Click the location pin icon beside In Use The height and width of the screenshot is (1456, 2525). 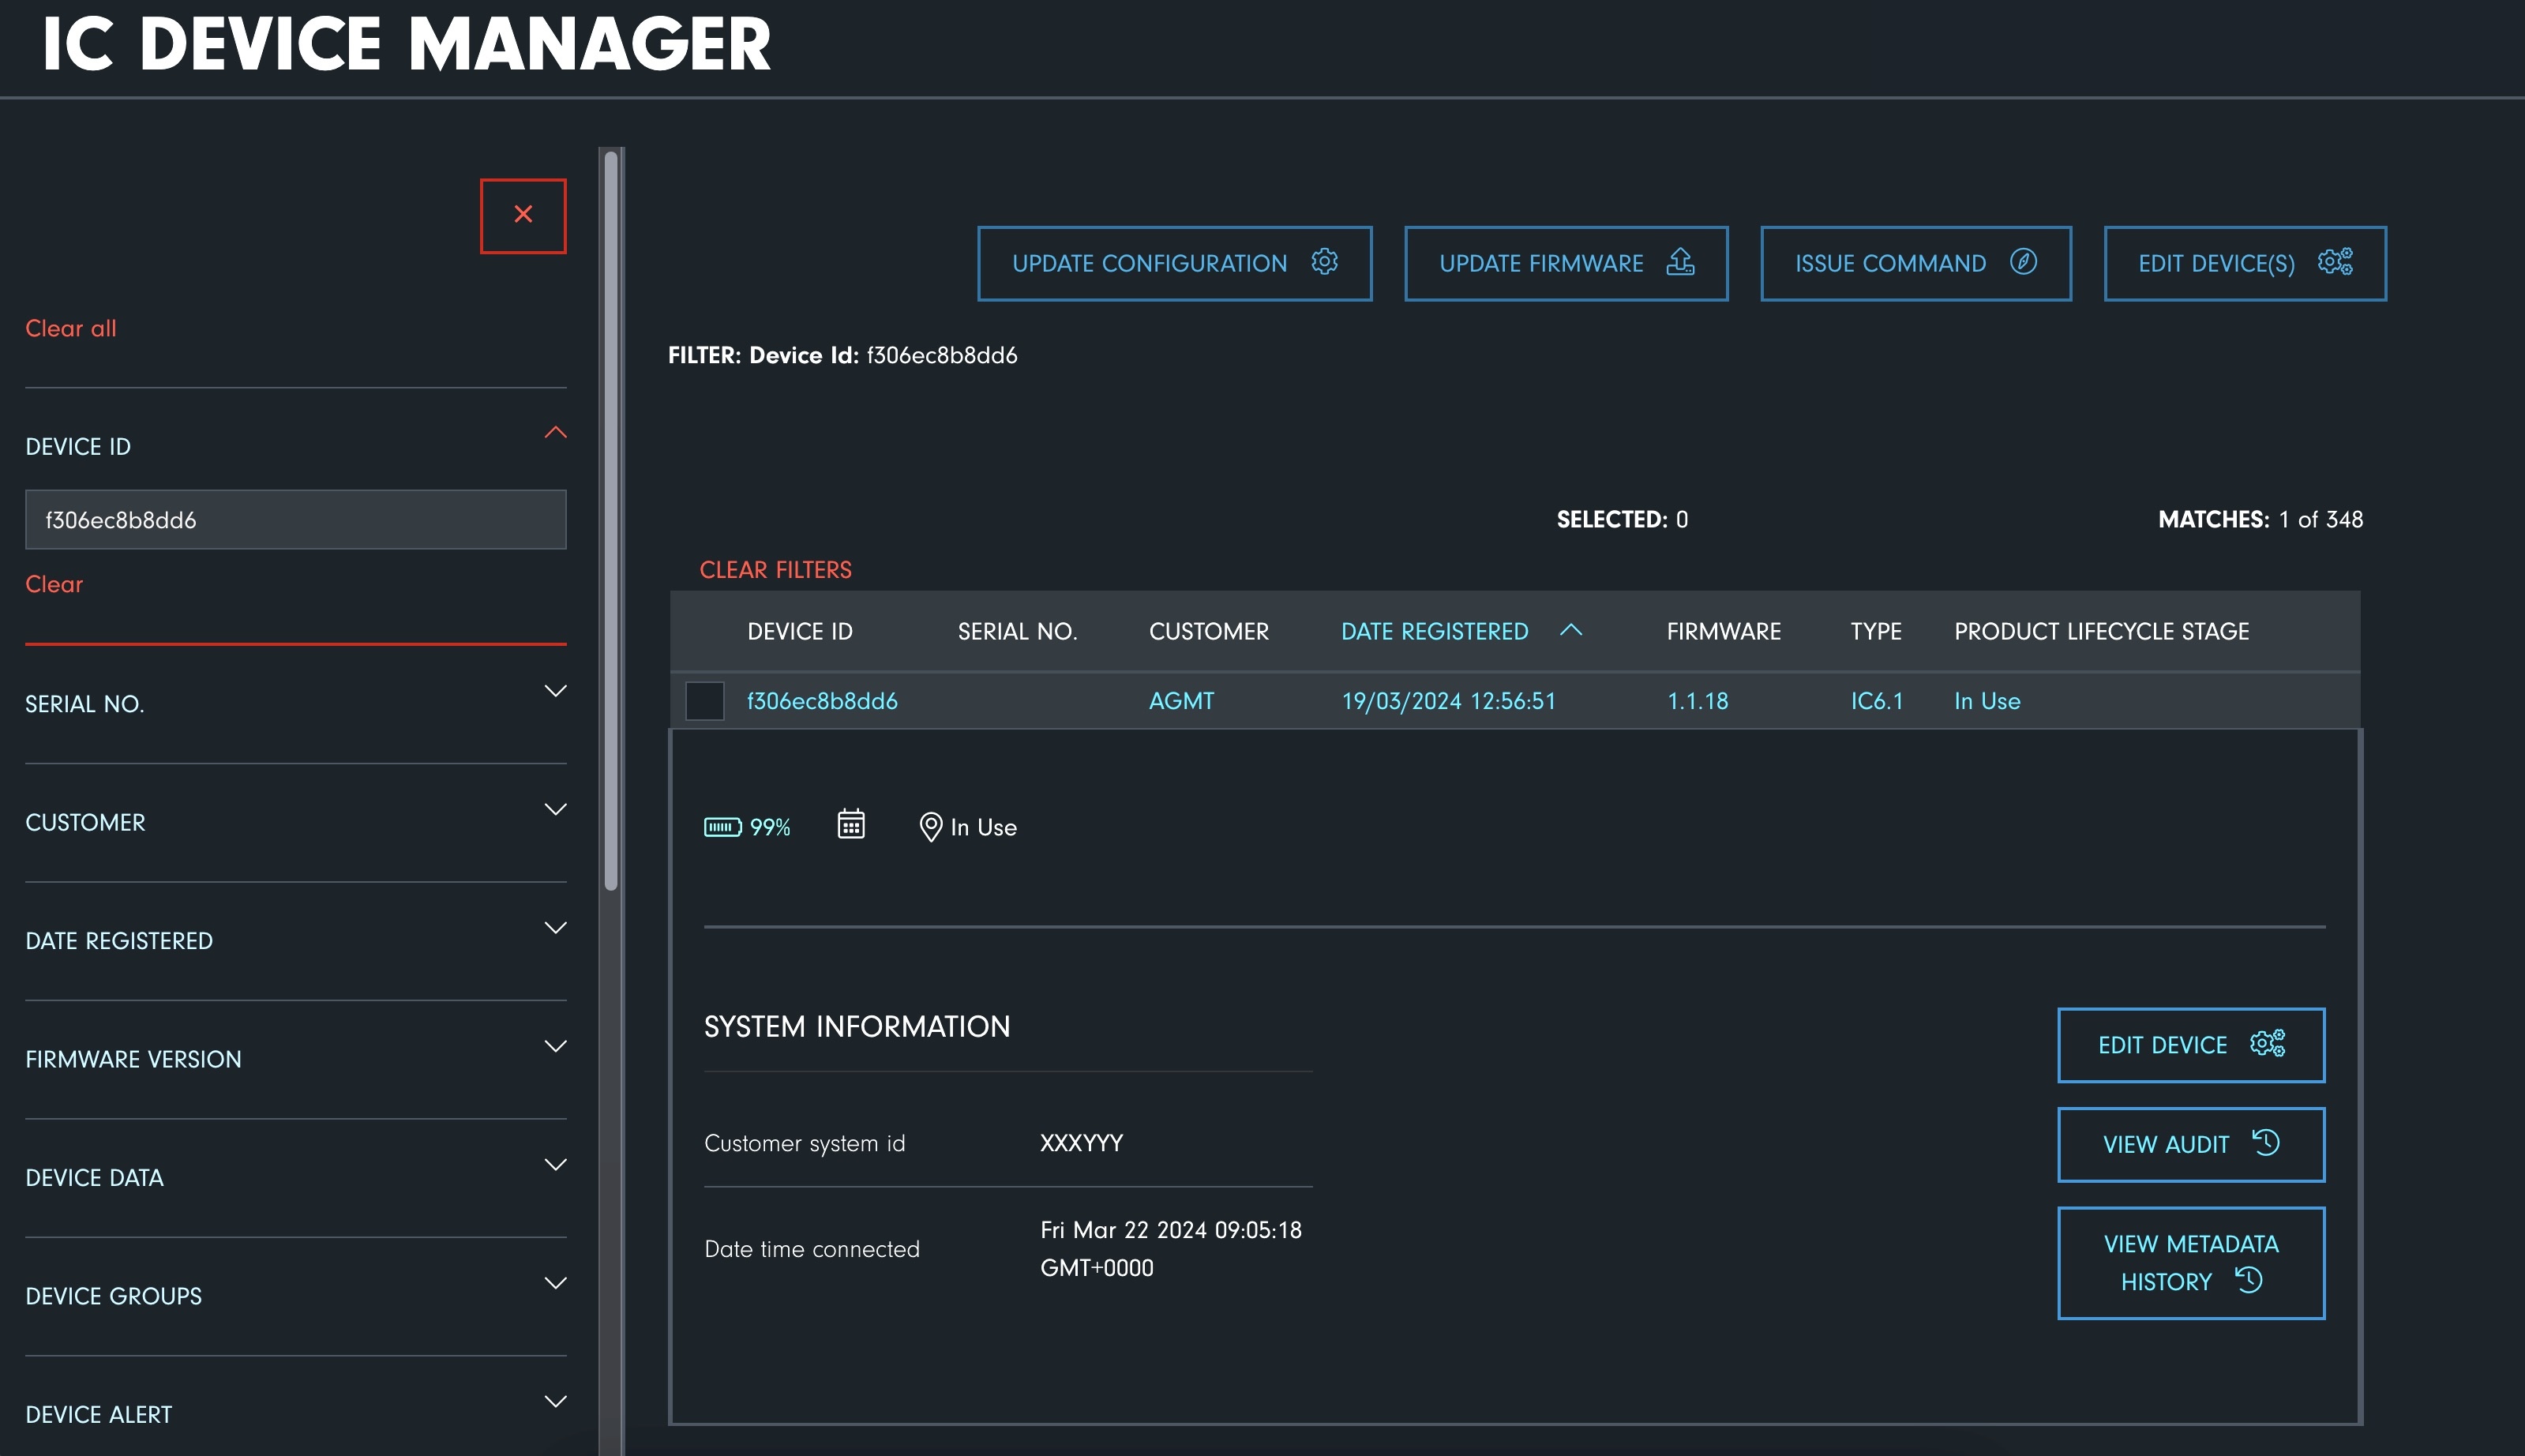pyautogui.click(x=930, y=827)
